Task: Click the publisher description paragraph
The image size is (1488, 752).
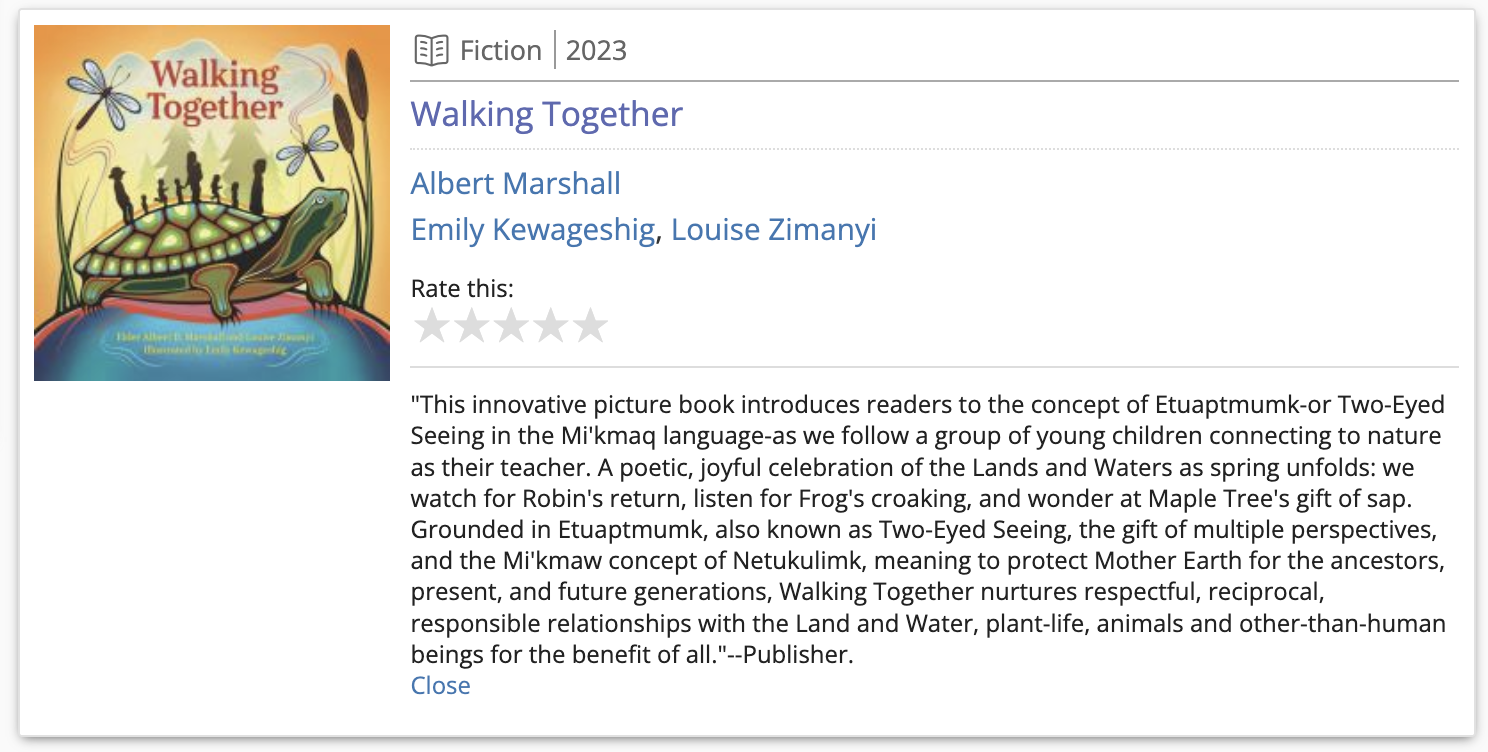Action: [x=929, y=531]
